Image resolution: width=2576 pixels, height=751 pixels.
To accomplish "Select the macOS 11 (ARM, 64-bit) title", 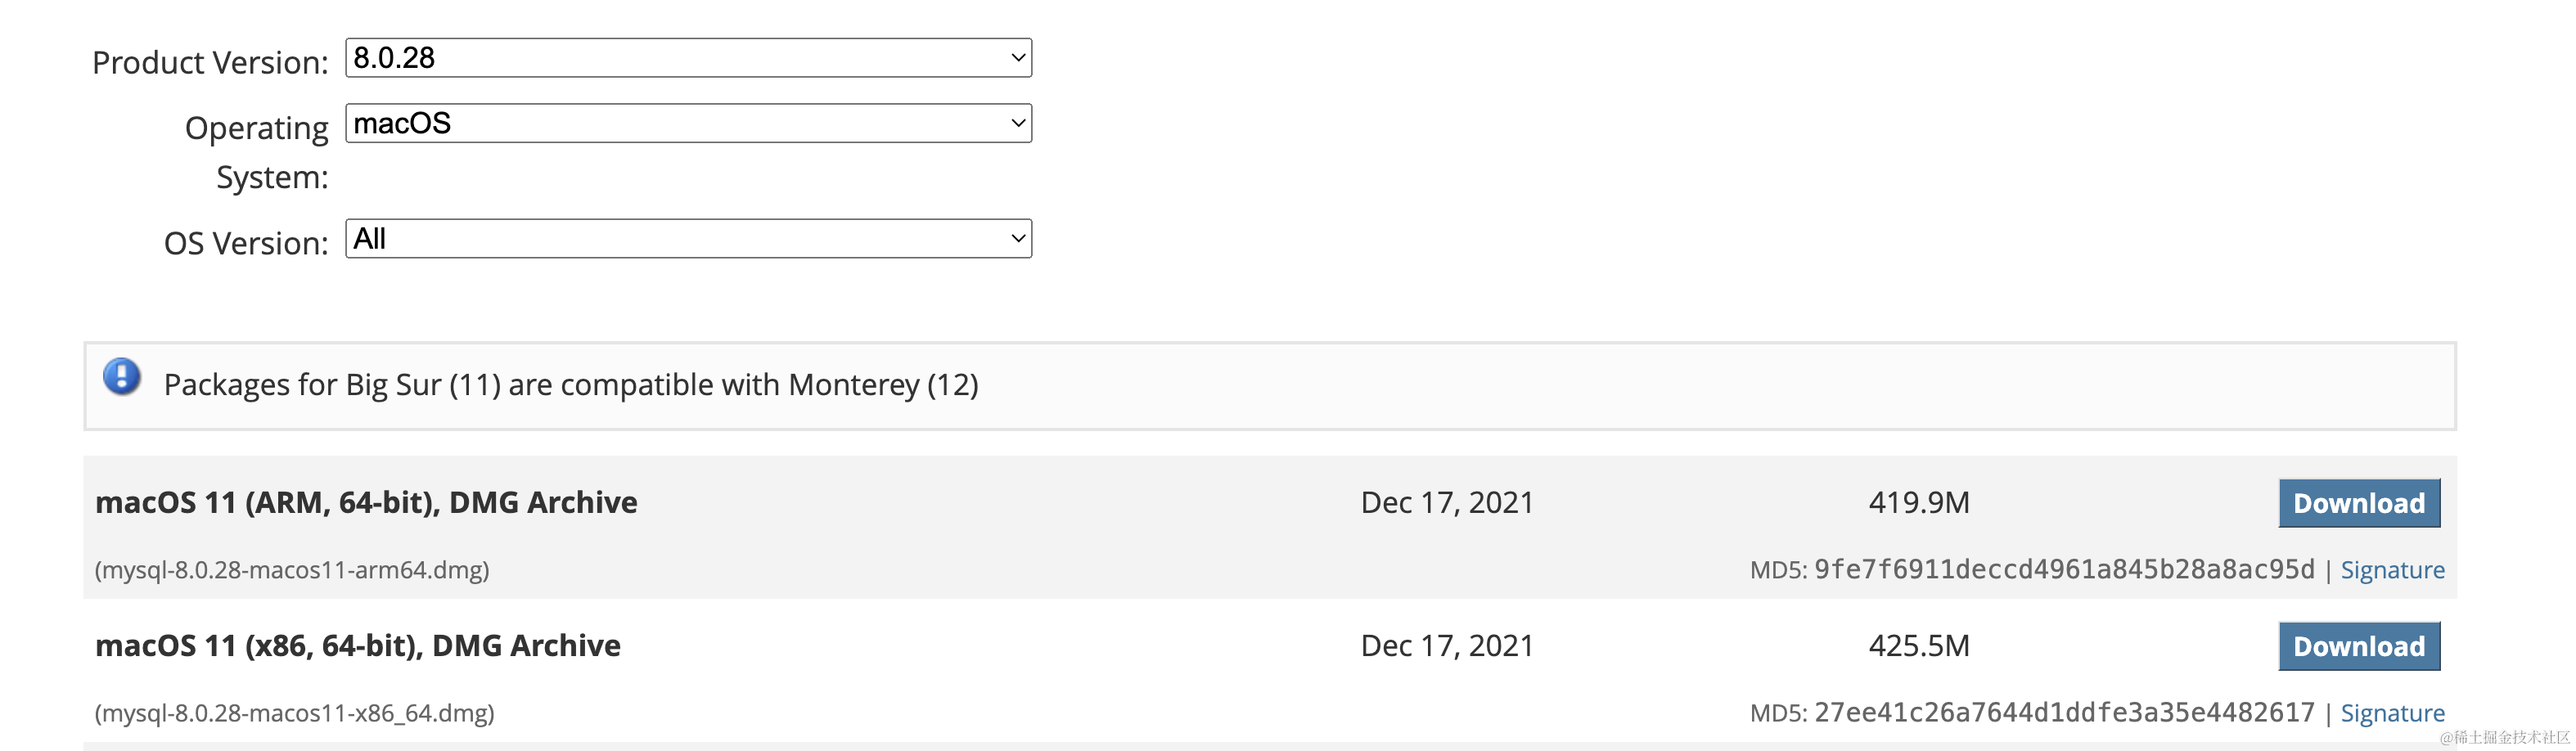I will tap(366, 502).
